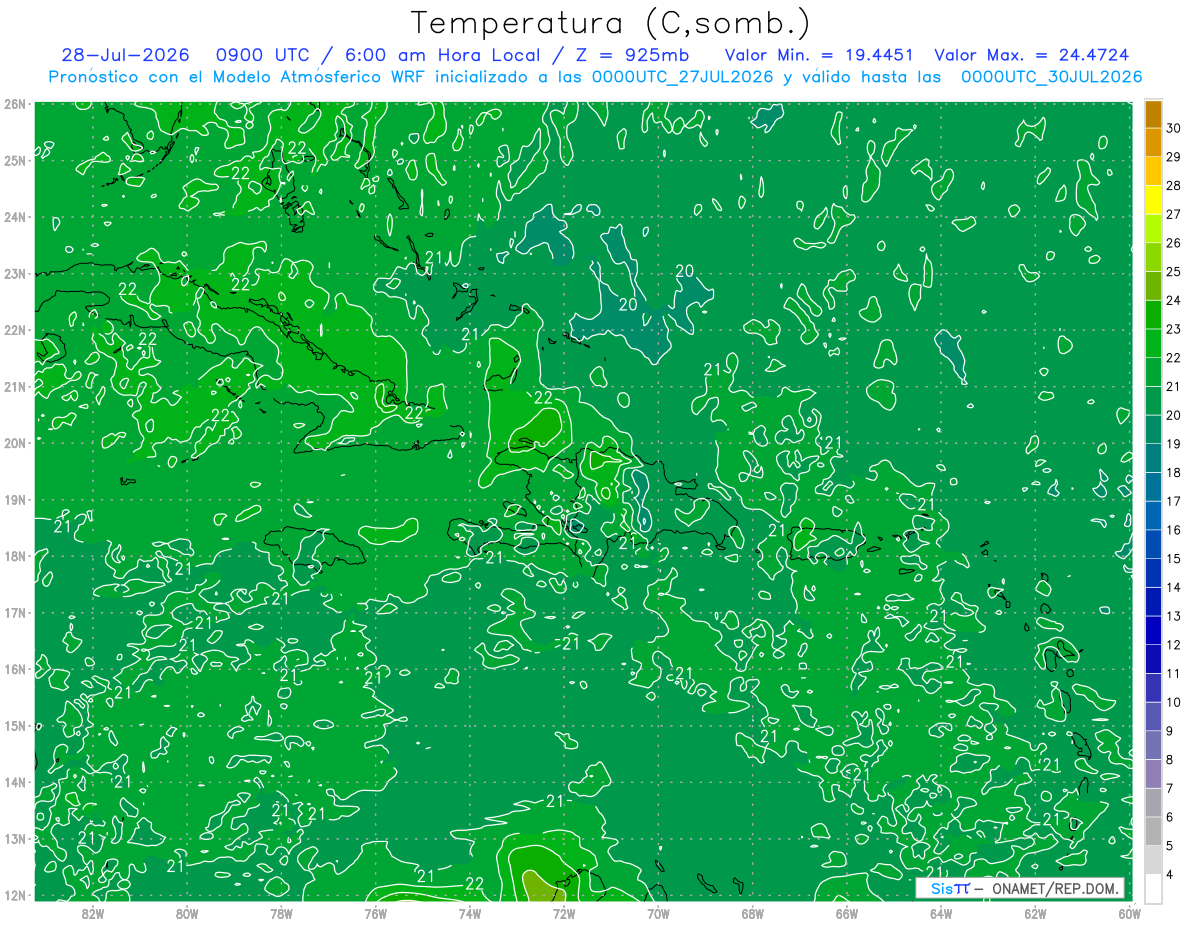Pick the legend swatch between 29 and 30
The image size is (1200, 927).
click(x=1153, y=143)
